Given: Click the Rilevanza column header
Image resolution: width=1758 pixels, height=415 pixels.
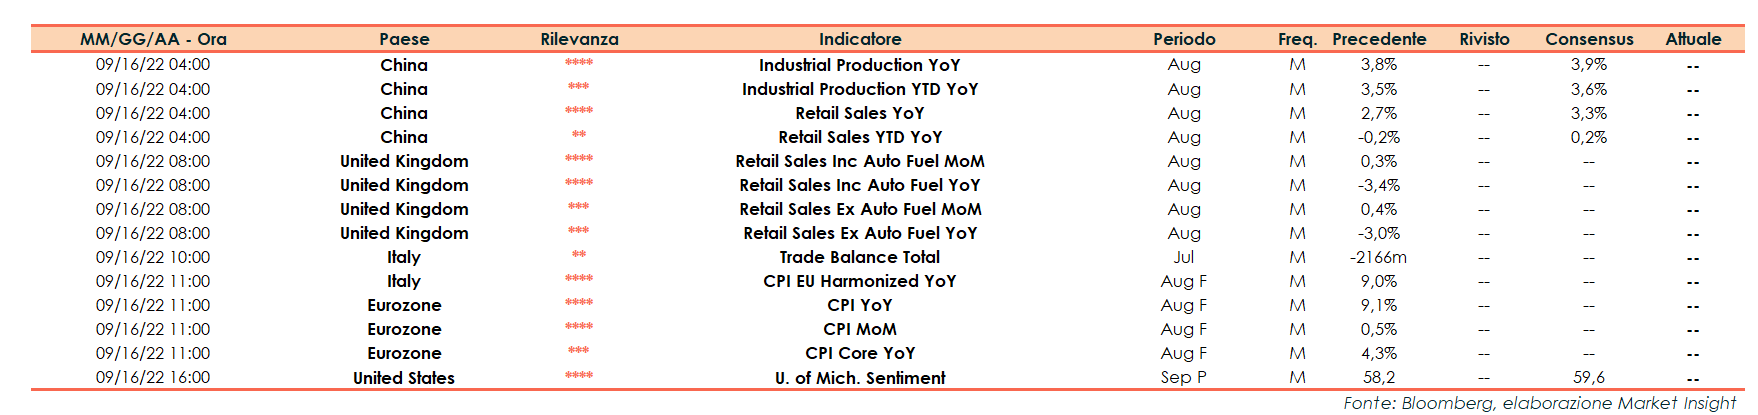Looking at the screenshot, I should point(579,39).
